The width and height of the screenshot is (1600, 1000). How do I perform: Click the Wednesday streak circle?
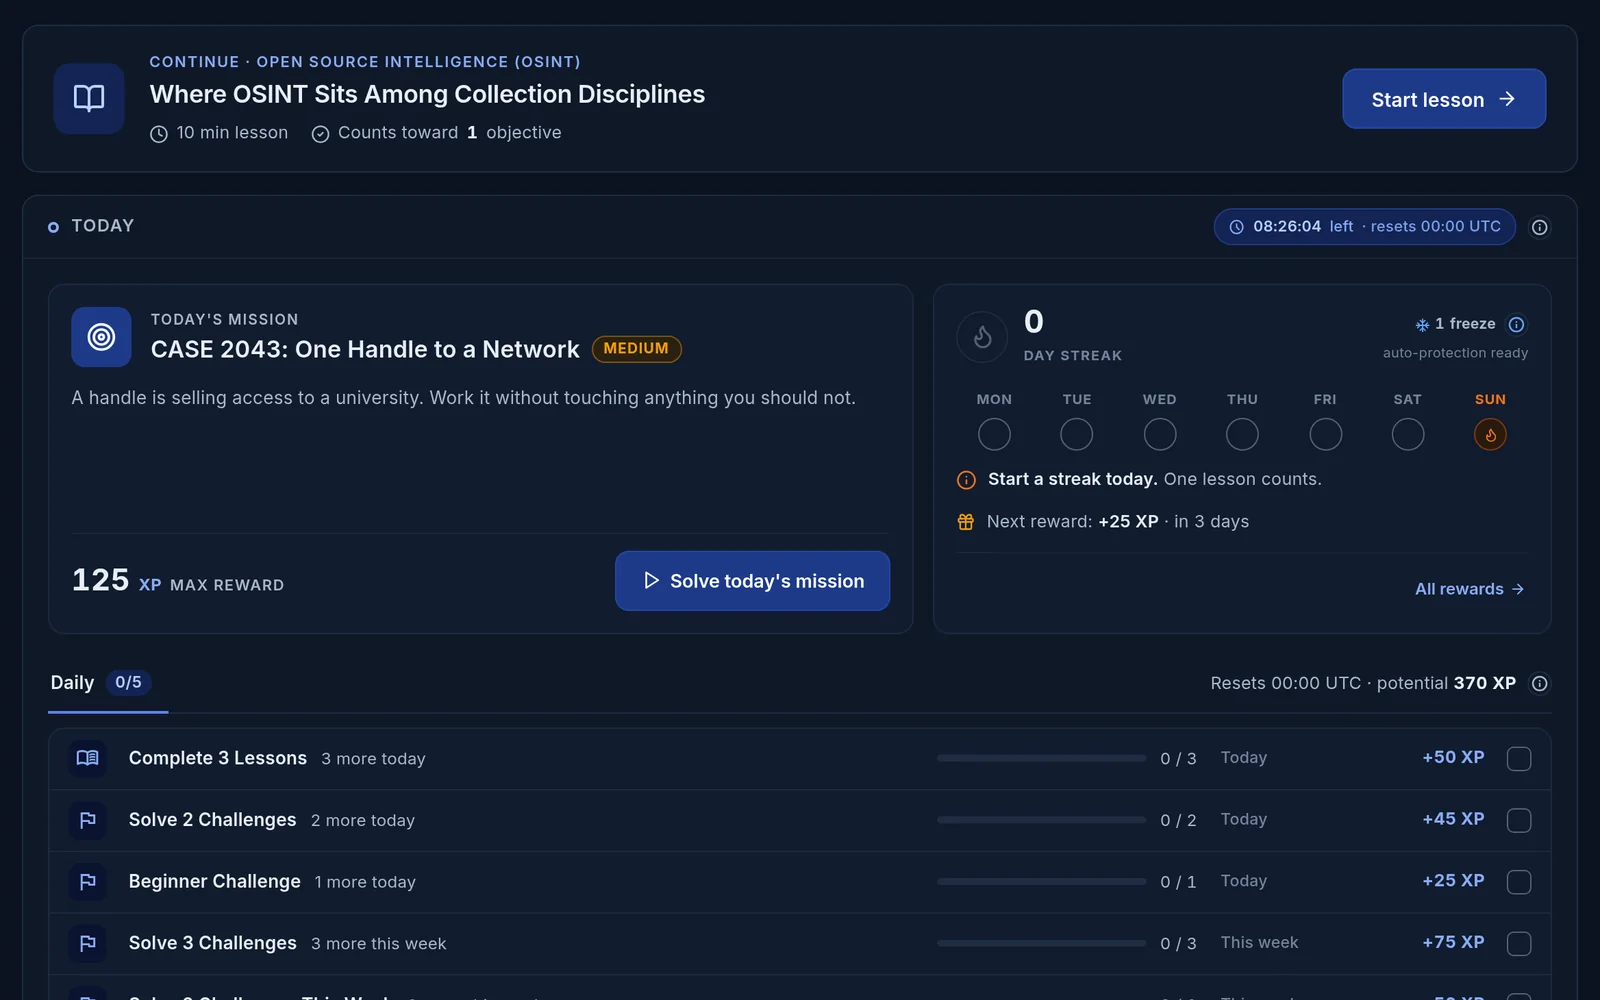pos(1160,434)
